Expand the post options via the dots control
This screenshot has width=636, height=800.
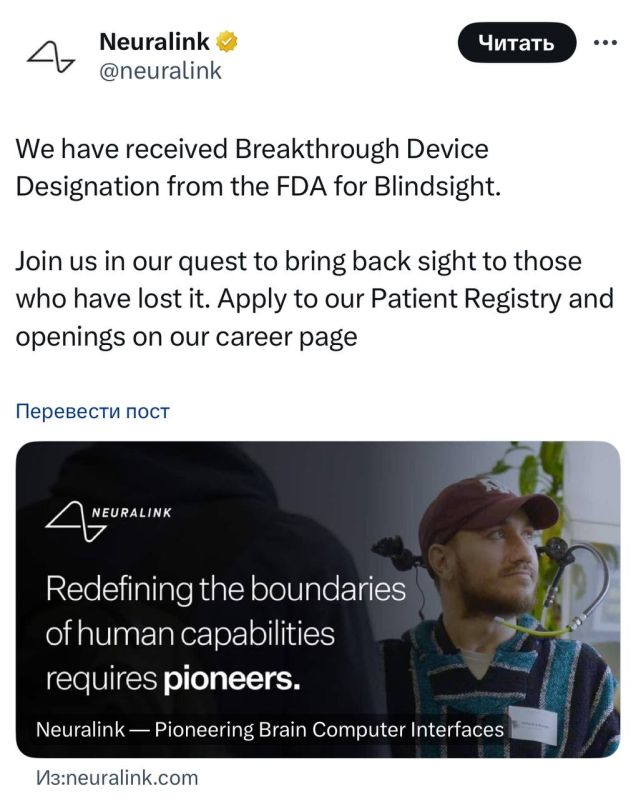pyautogui.click(x=604, y=44)
